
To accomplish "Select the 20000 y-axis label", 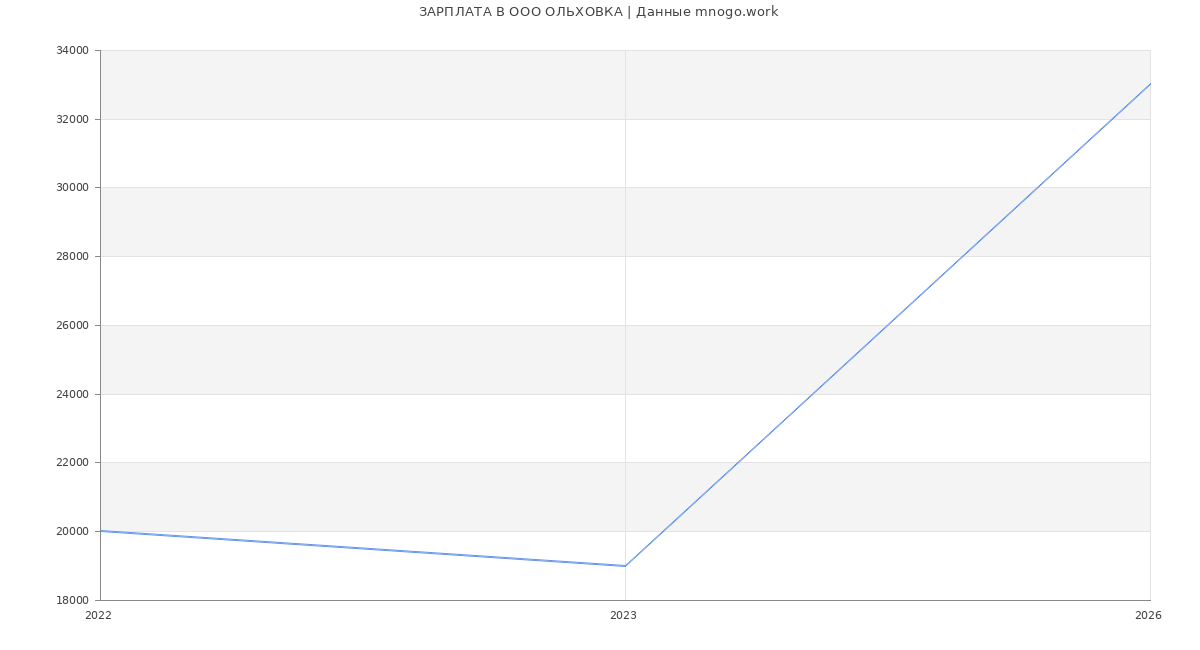I will coord(72,532).
